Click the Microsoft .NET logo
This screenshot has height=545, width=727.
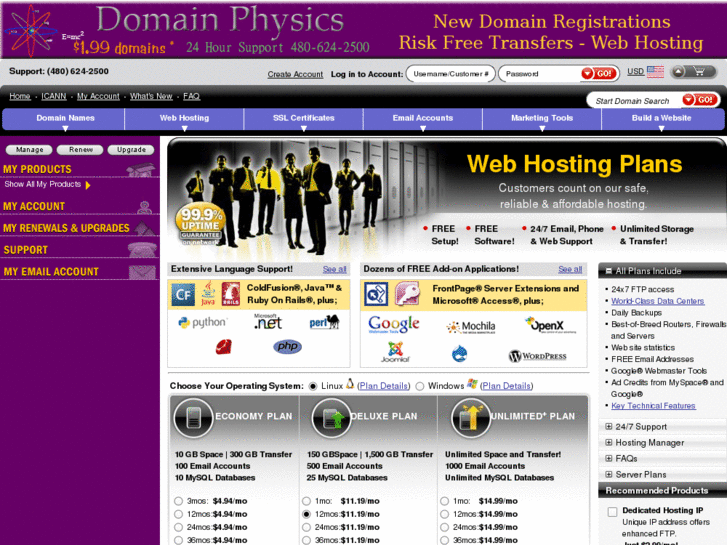pyautogui.click(x=268, y=322)
